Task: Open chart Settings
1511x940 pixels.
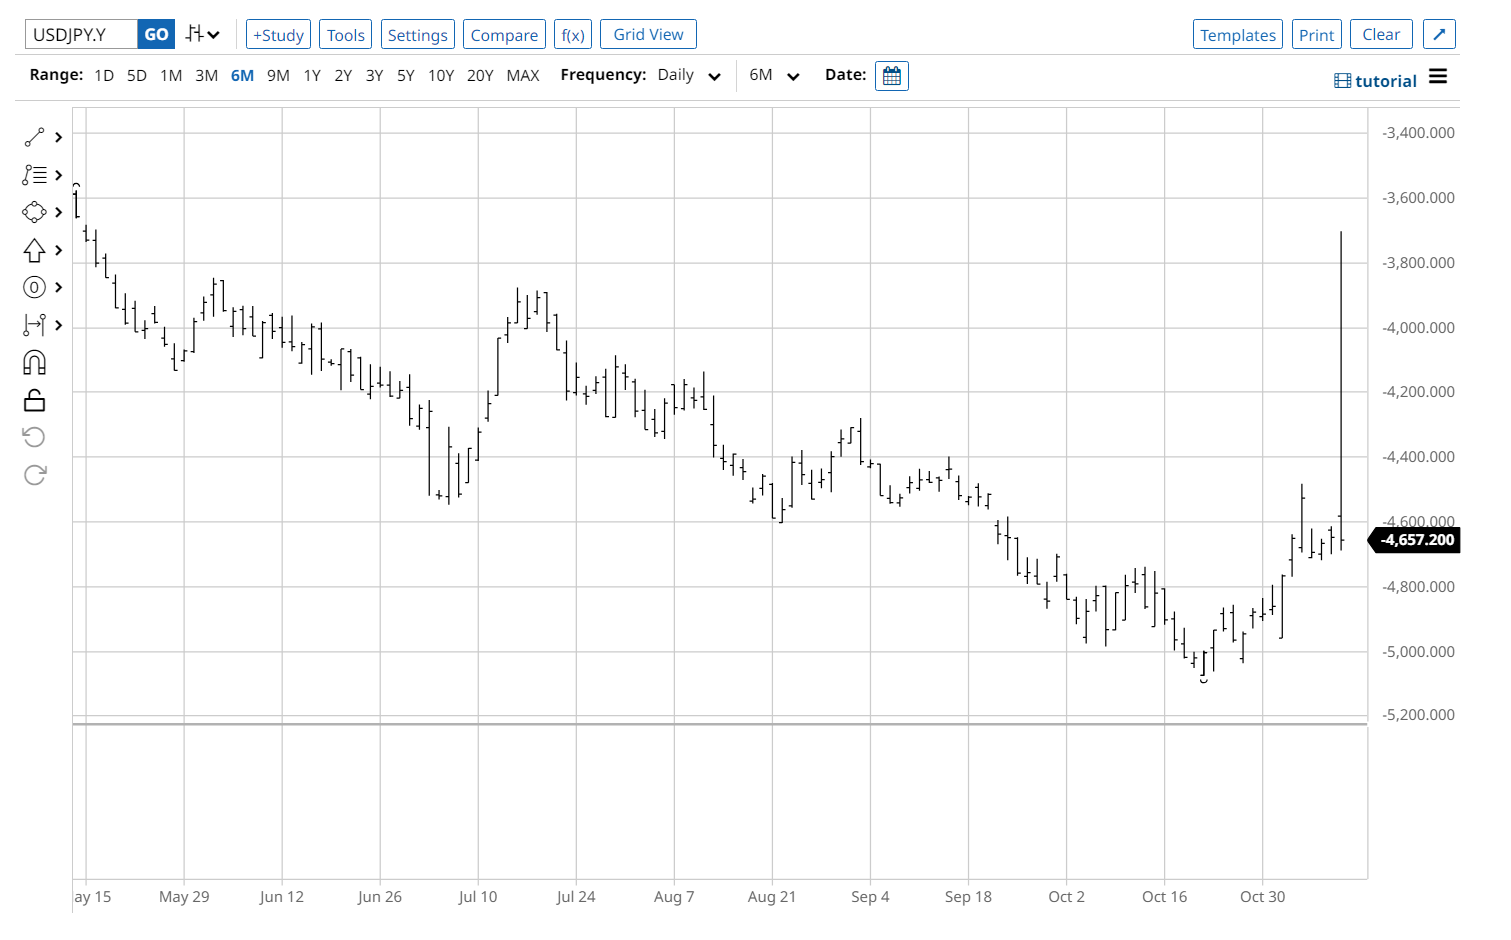Action: pos(418,34)
